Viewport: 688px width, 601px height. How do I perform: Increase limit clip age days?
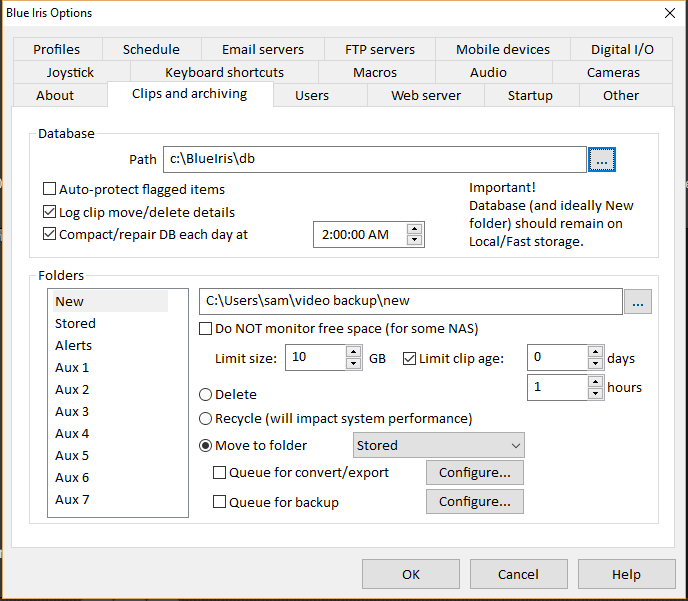595,352
